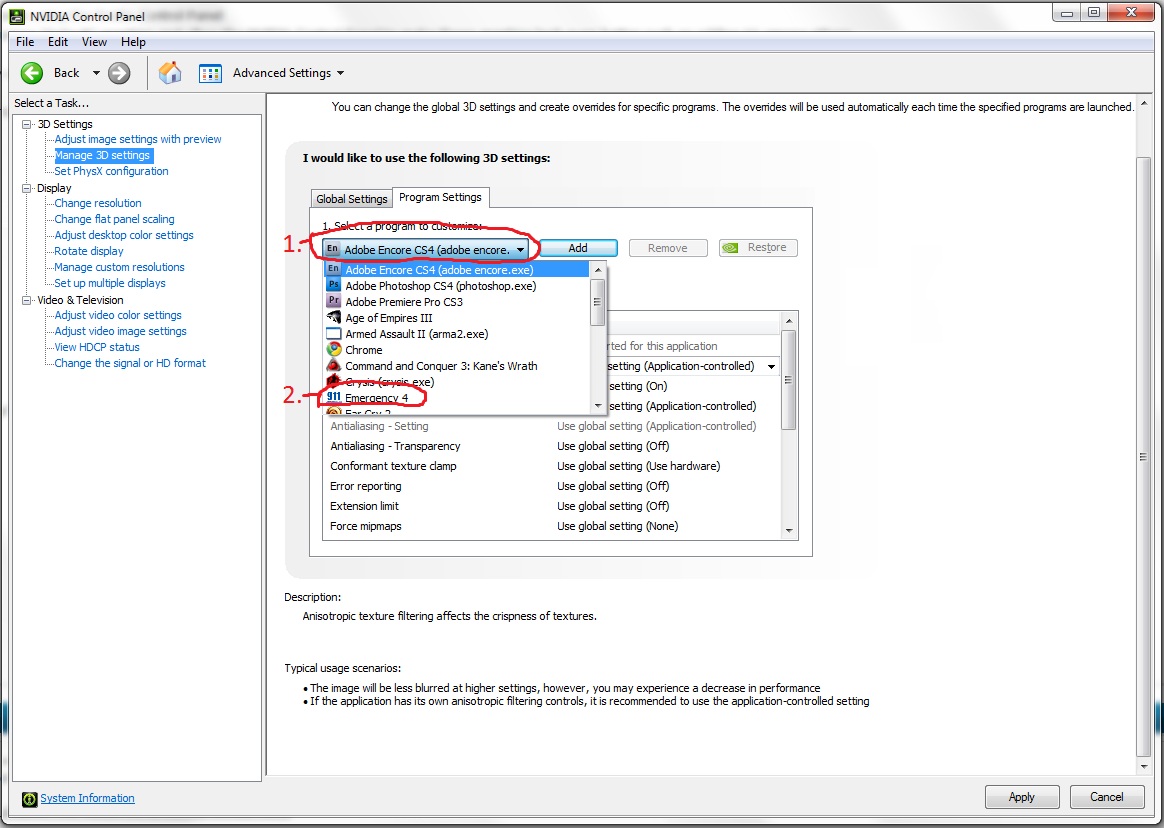Open Rotate display task
The image size is (1164, 828).
(89, 251)
